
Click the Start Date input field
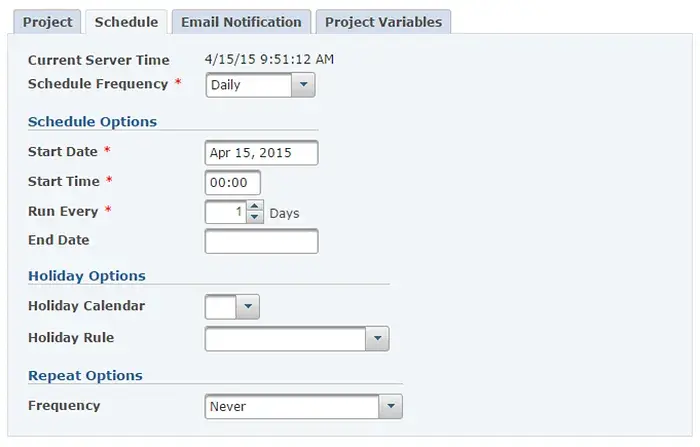pos(261,153)
